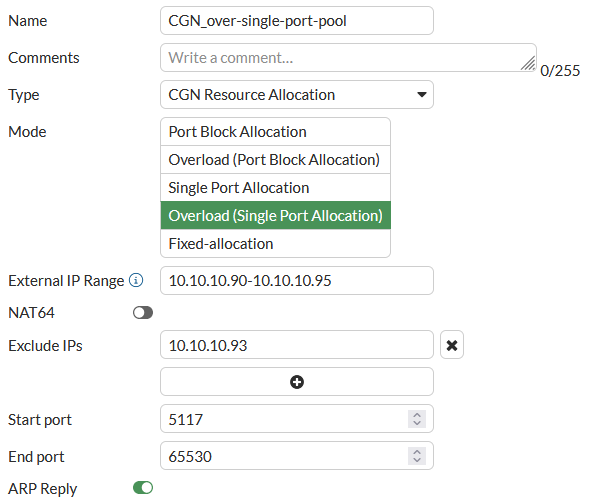
Task: Click the External IP Range info icon
Action: tap(137, 281)
